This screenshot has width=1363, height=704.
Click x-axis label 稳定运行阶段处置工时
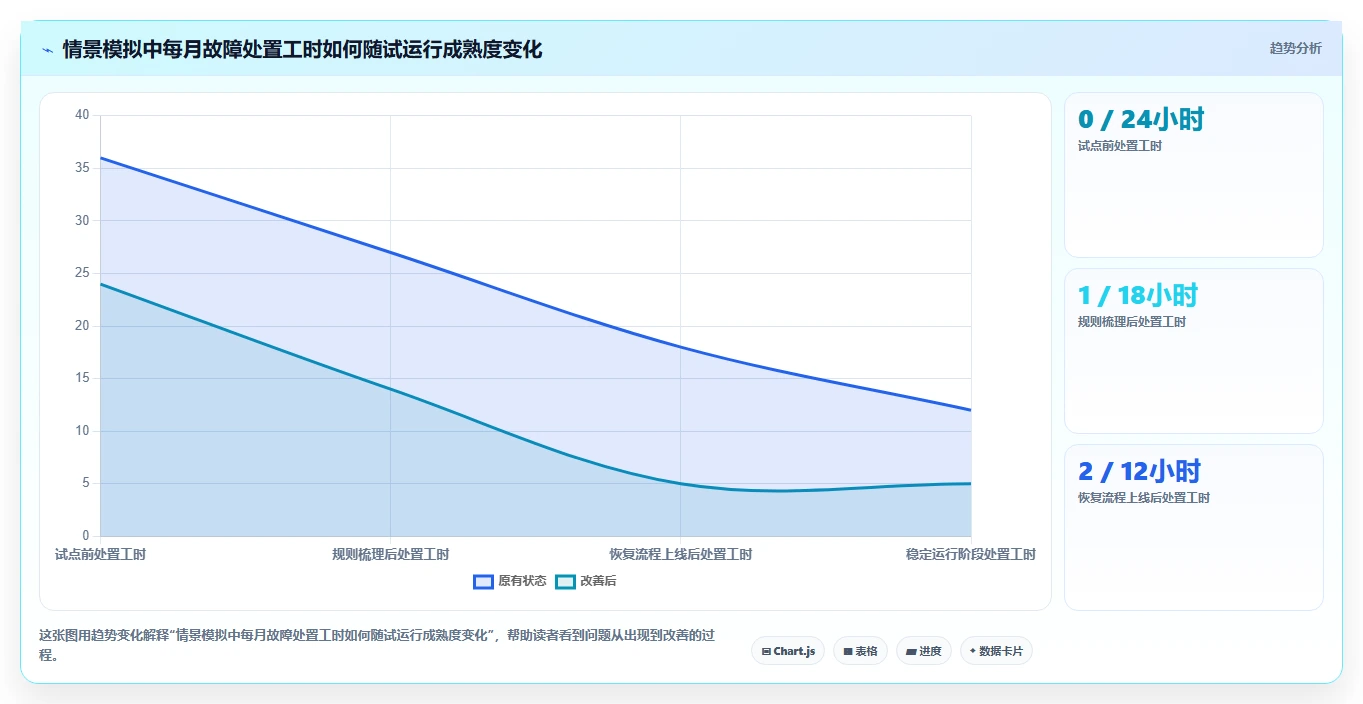pyautogui.click(x=970, y=554)
